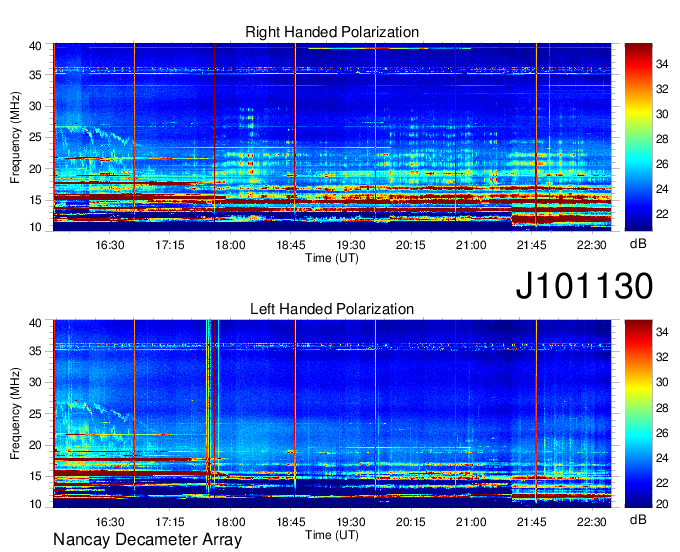This screenshot has width=680, height=552.
Task: Click the "Left Handed Polarization" plot title
Action: [332, 309]
